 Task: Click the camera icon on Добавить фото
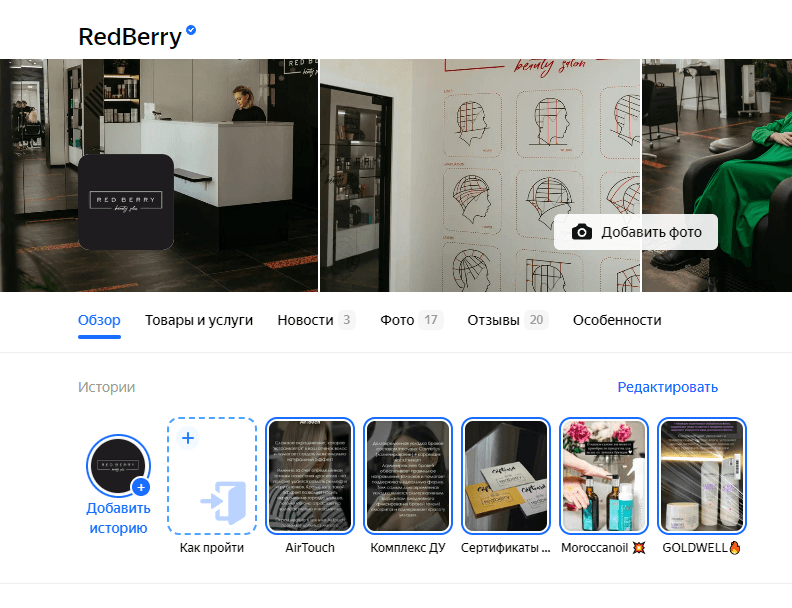tap(581, 232)
